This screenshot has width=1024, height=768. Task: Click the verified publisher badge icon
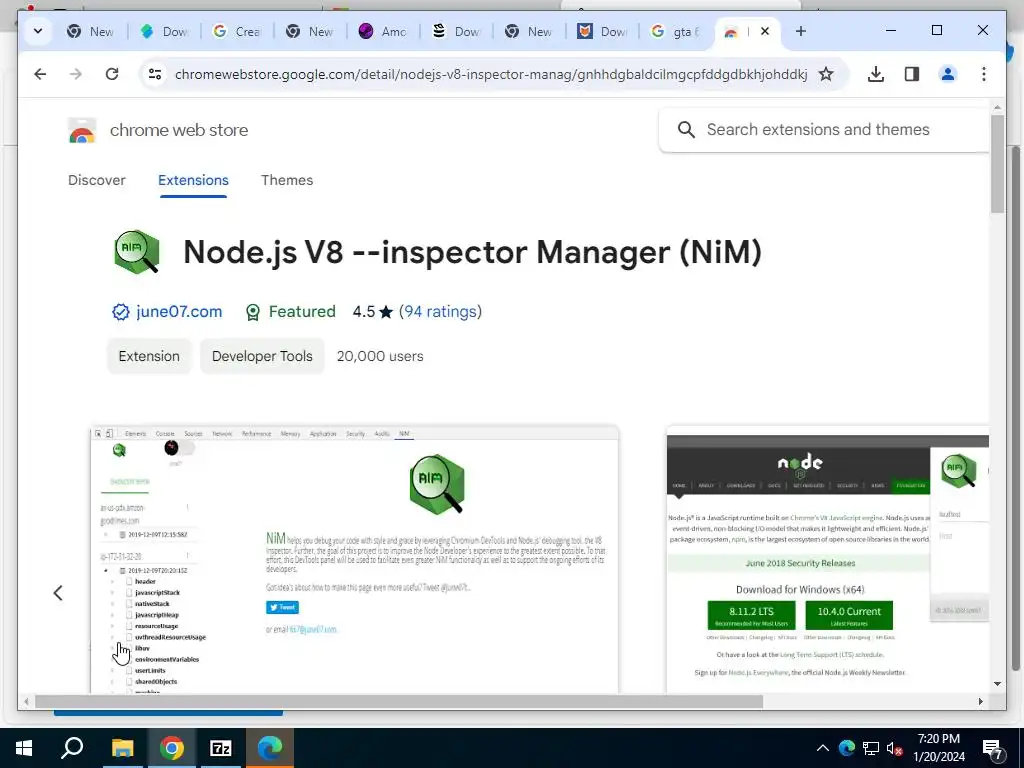(121, 312)
